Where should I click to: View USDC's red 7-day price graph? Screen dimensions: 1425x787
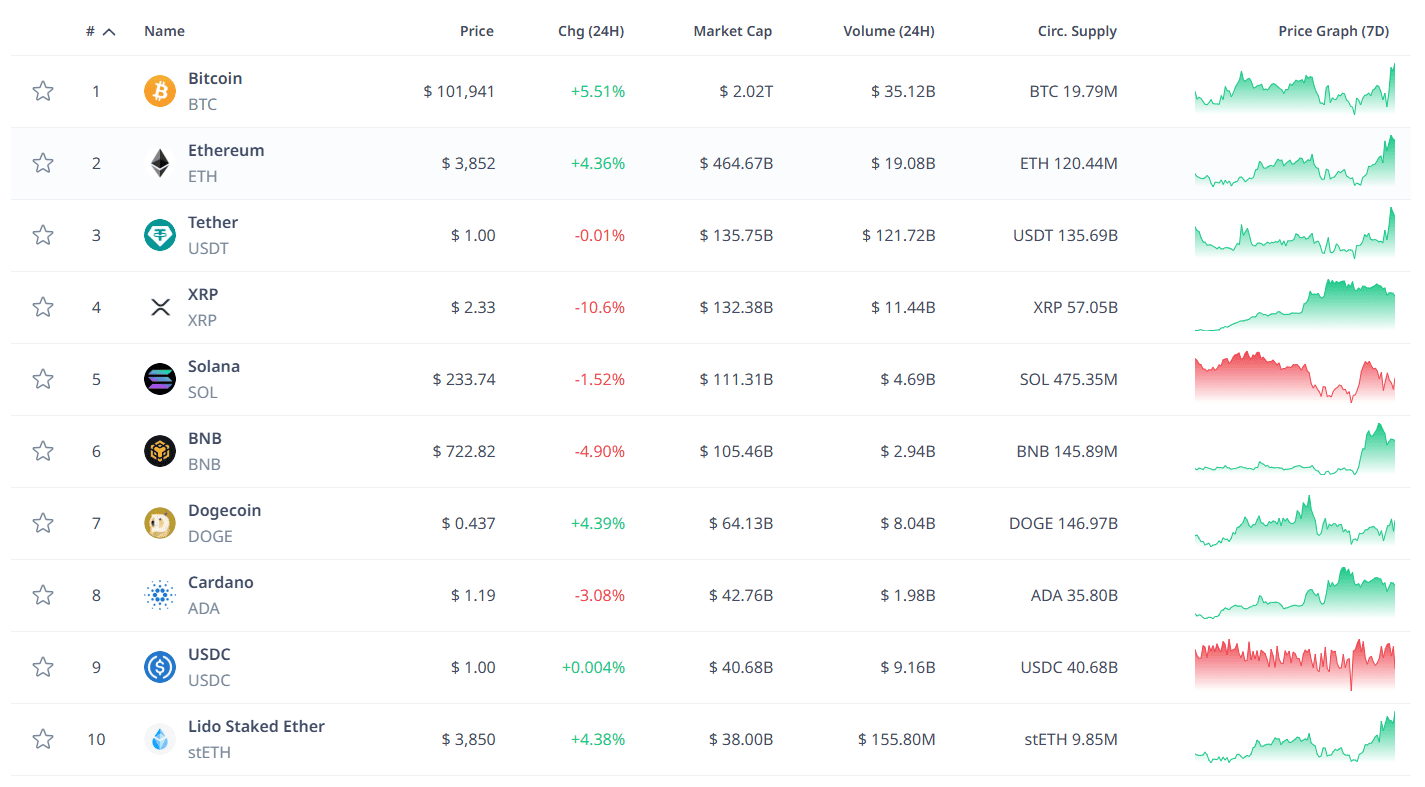point(1295,665)
